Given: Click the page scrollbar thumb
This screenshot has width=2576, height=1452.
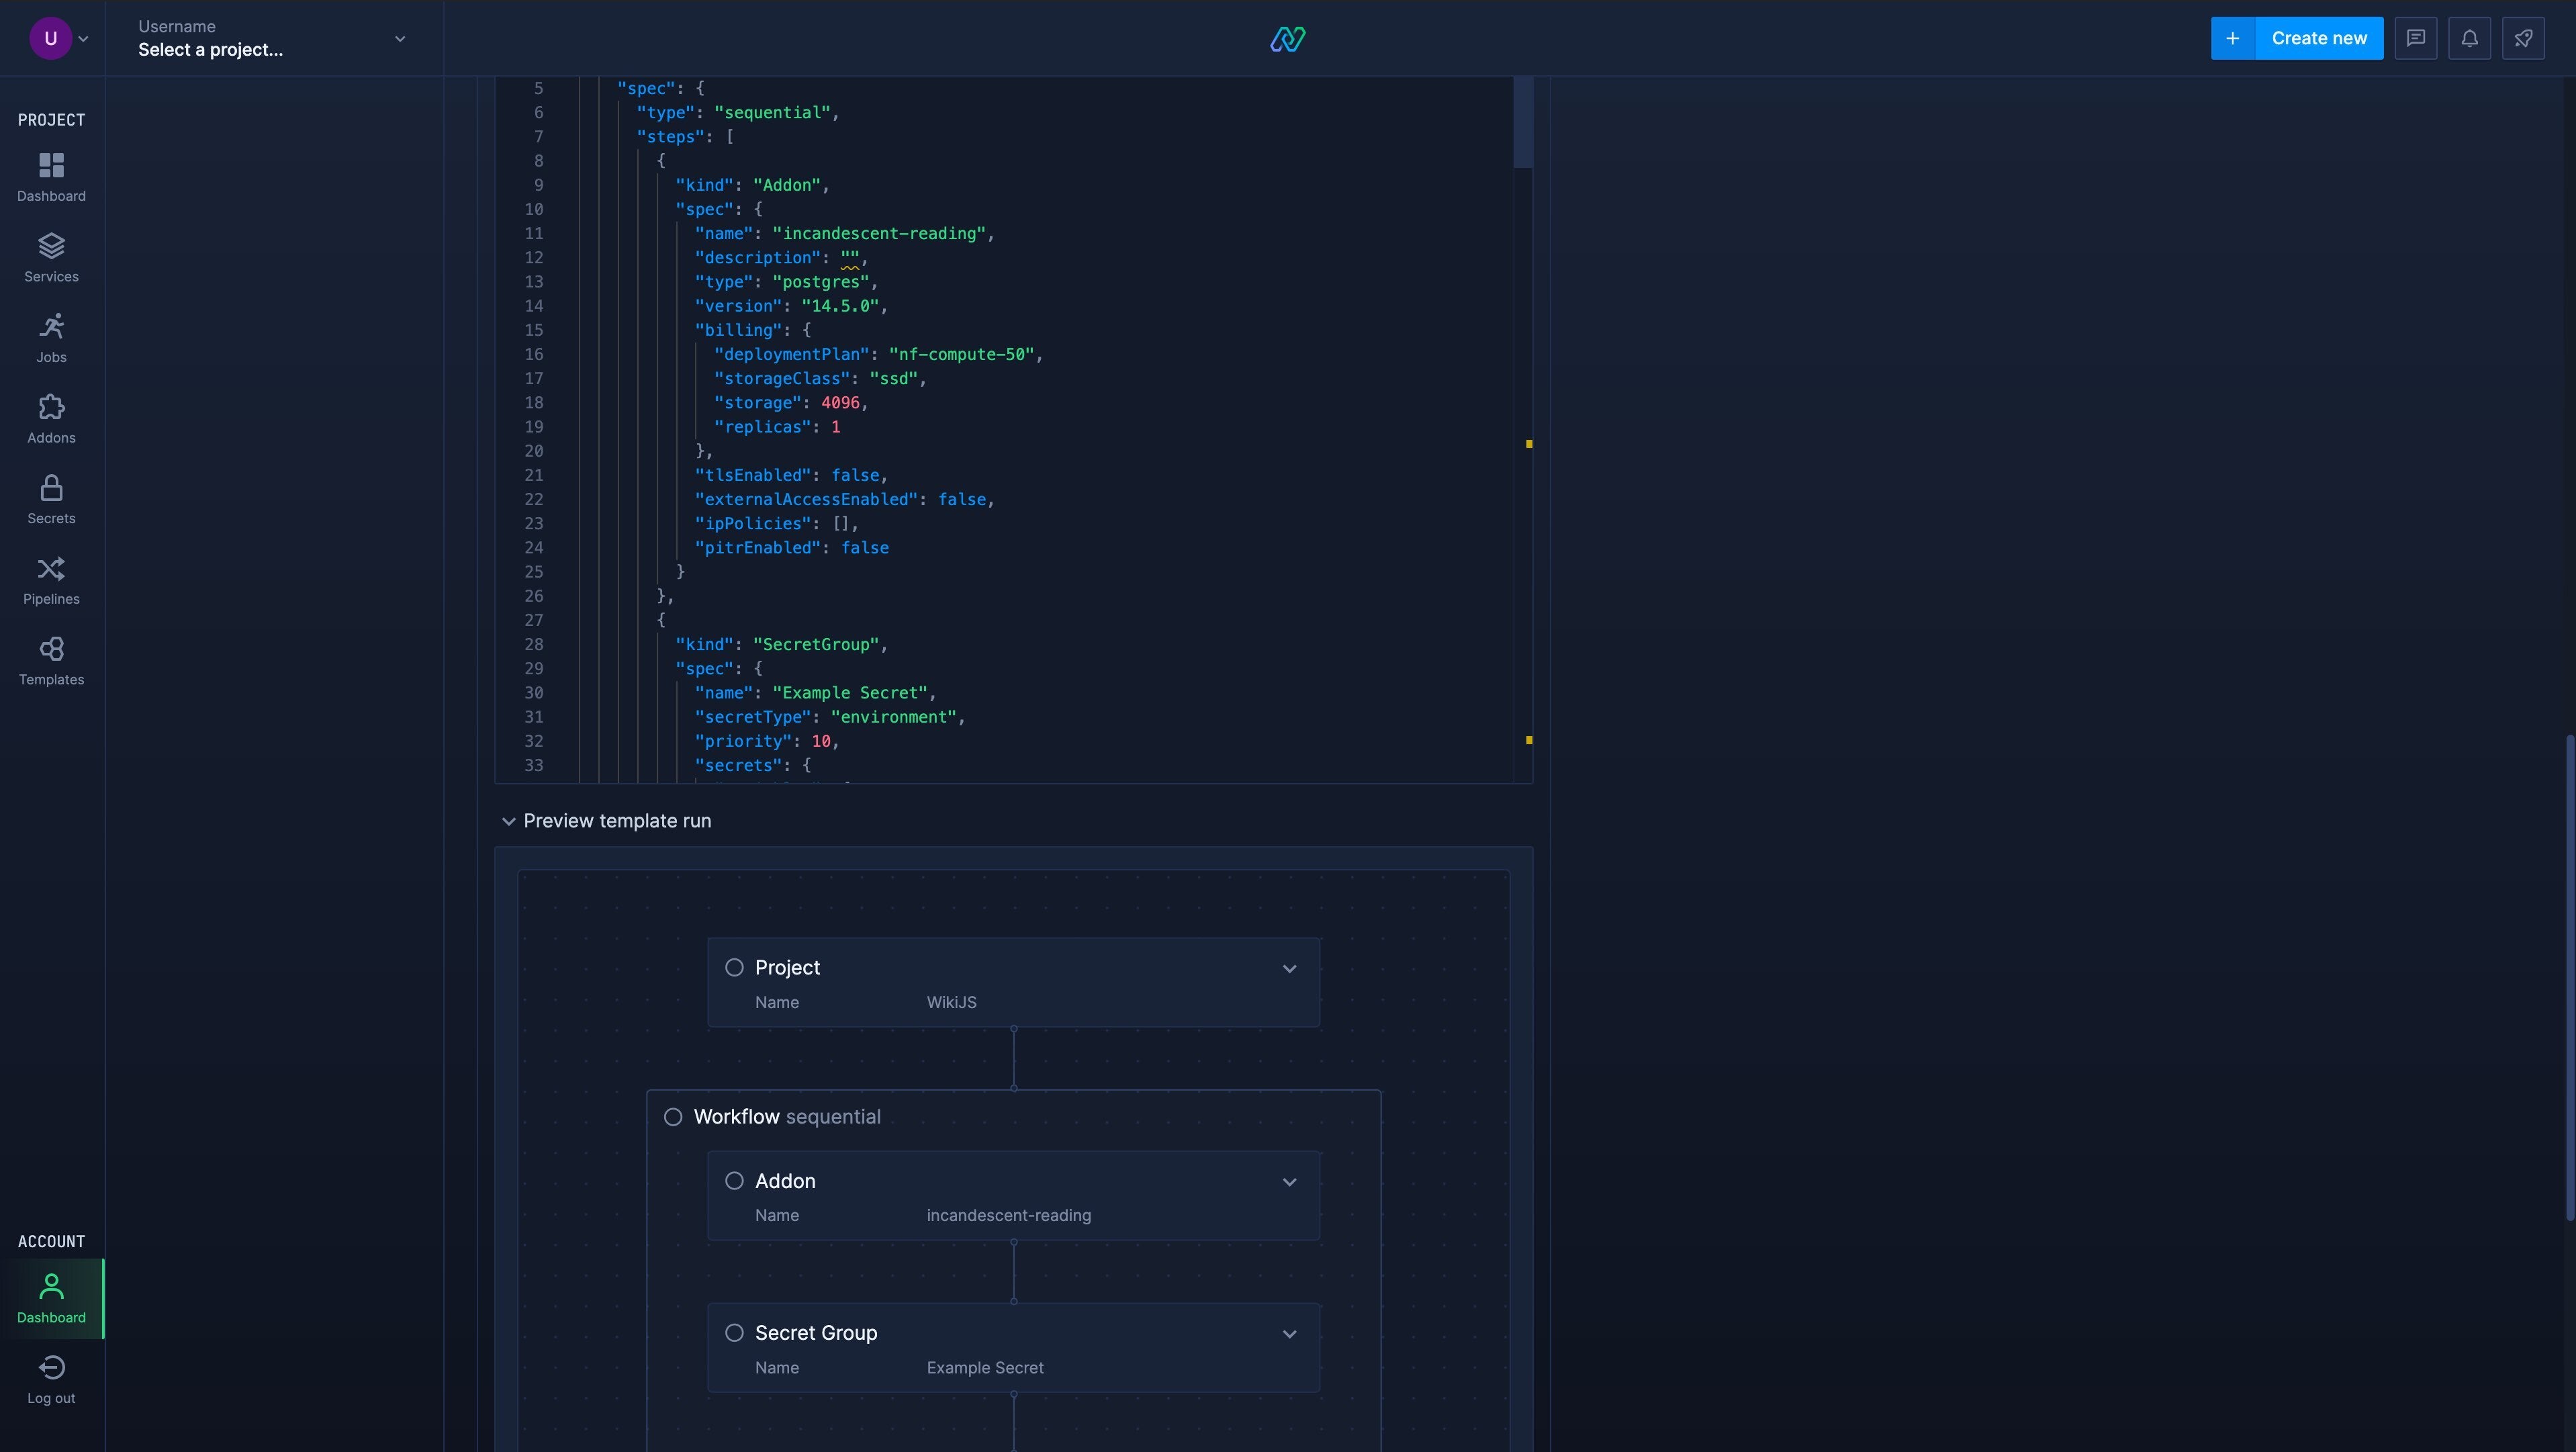Looking at the screenshot, I should pyautogui.click(x=2569, y=978).
